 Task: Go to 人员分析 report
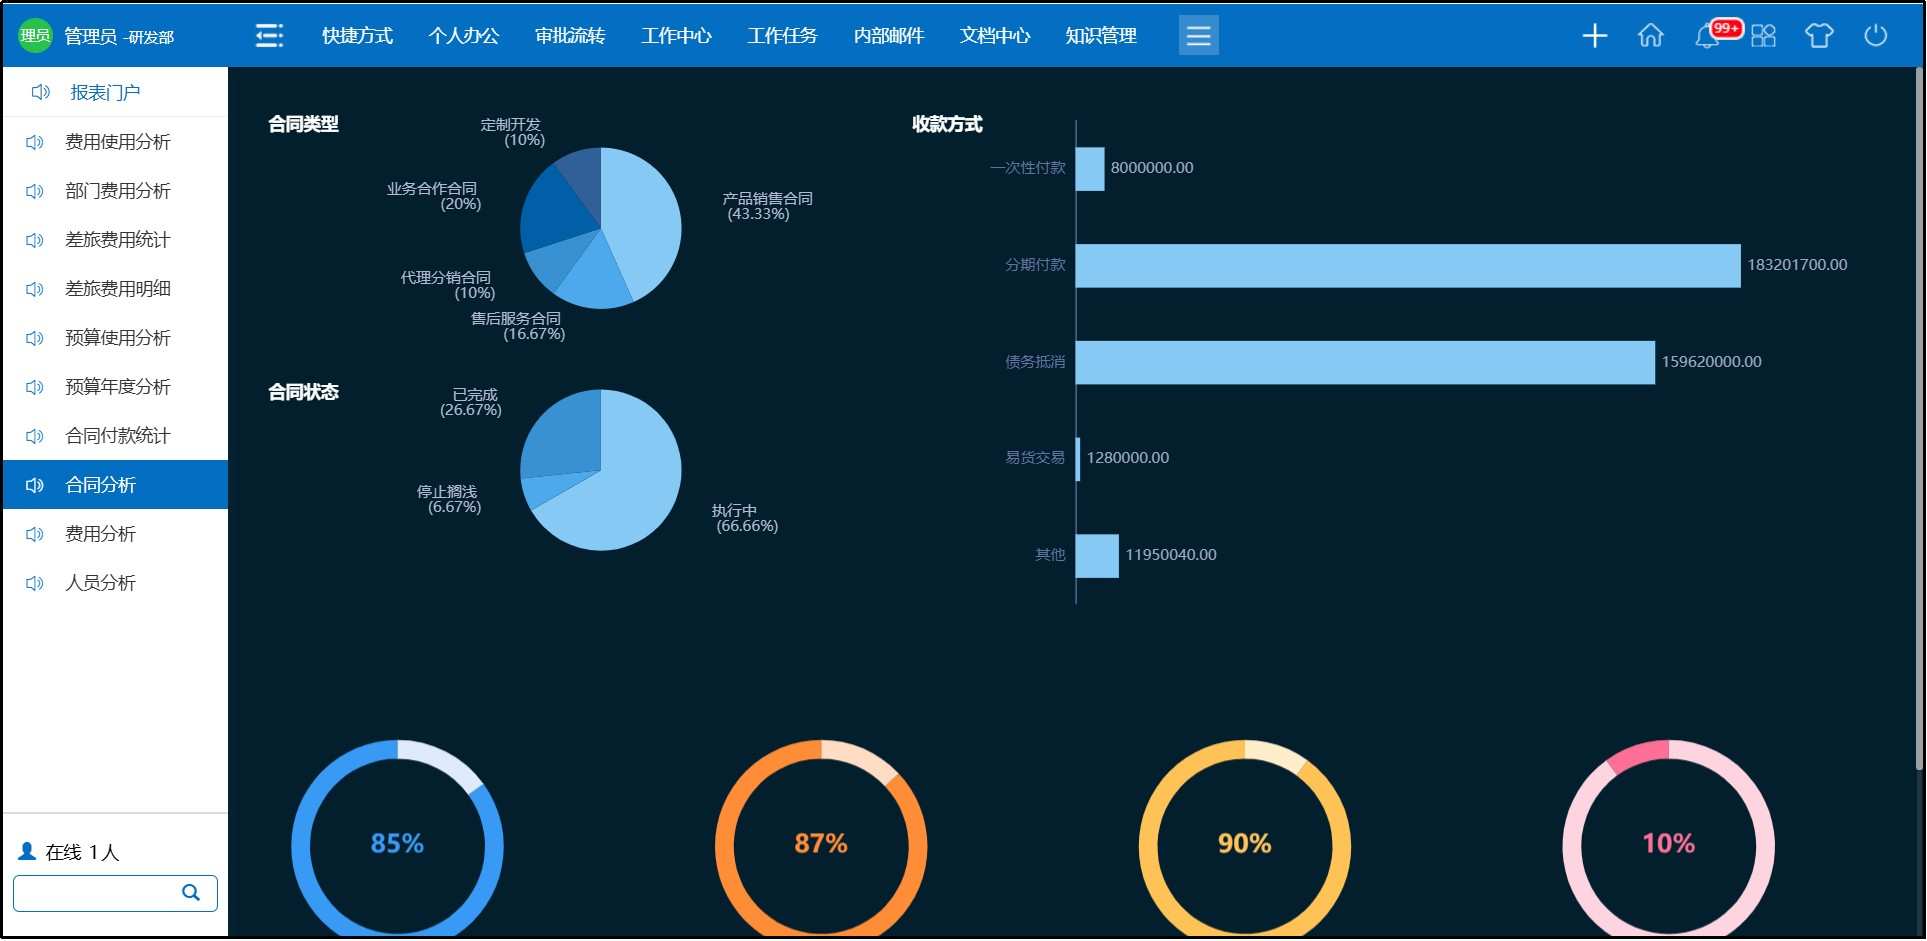(x=100, y=583)
